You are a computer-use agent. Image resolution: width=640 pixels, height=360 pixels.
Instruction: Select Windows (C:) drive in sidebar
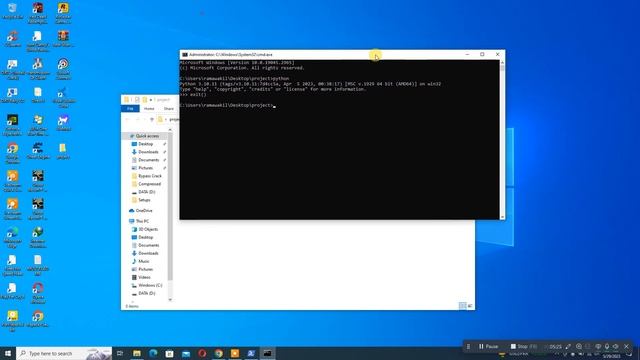tap(150, 285)
